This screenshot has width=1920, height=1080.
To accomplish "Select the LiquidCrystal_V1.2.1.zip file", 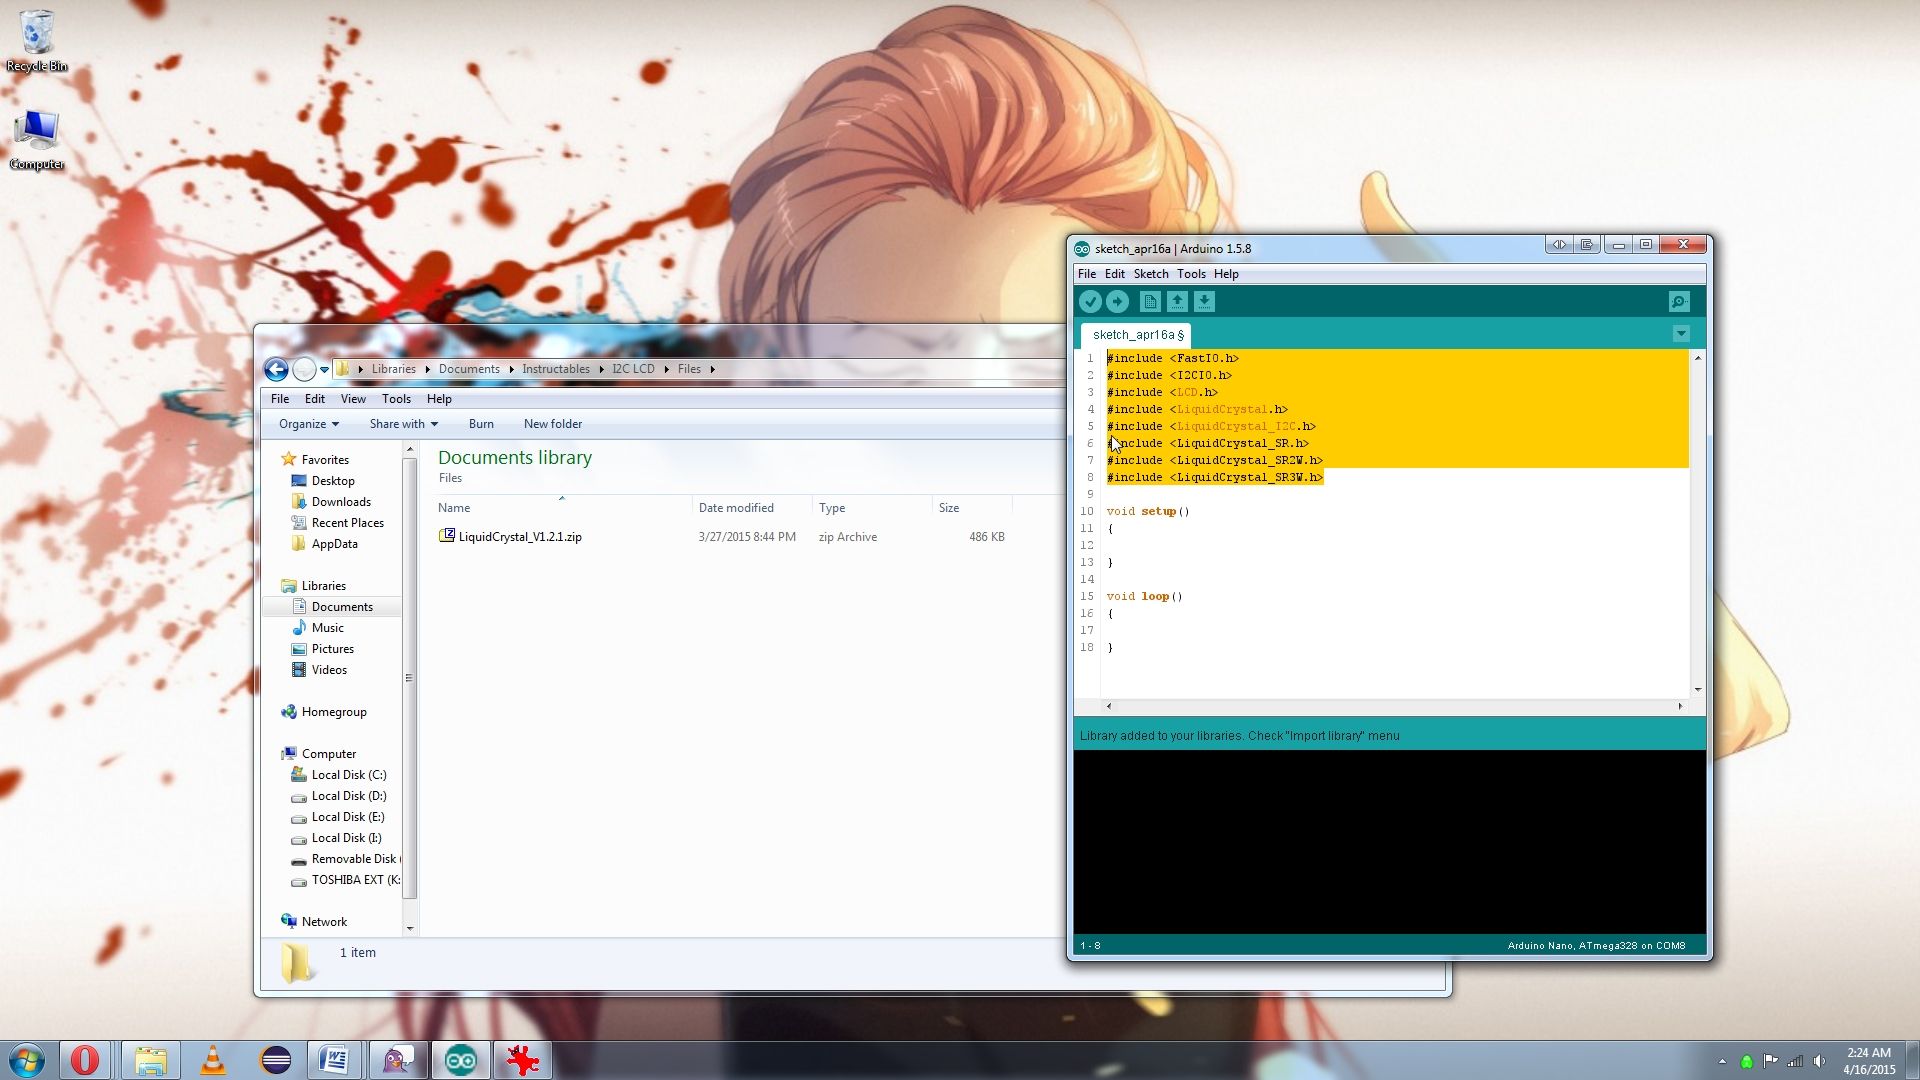I will (519, 537).
